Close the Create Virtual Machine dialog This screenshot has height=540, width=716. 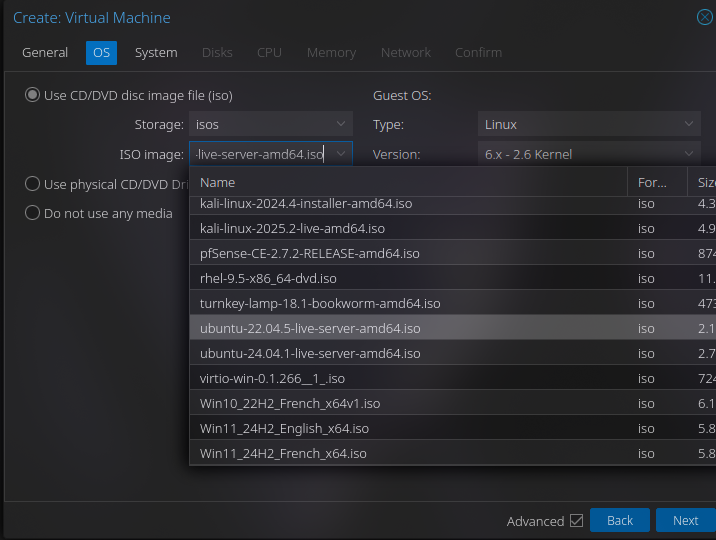tap(705, 17)
